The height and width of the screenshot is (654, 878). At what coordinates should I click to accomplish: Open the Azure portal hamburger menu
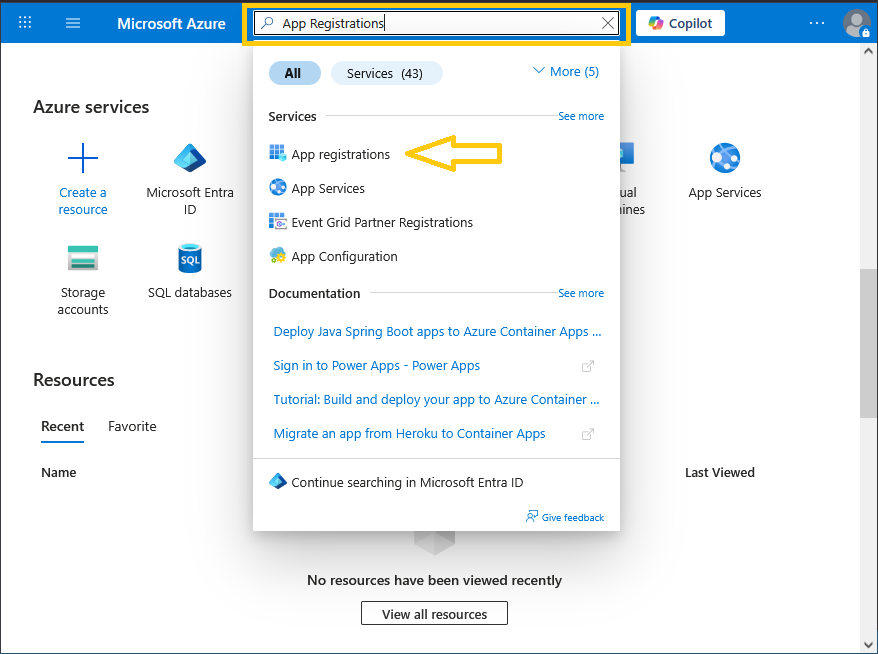73,23
